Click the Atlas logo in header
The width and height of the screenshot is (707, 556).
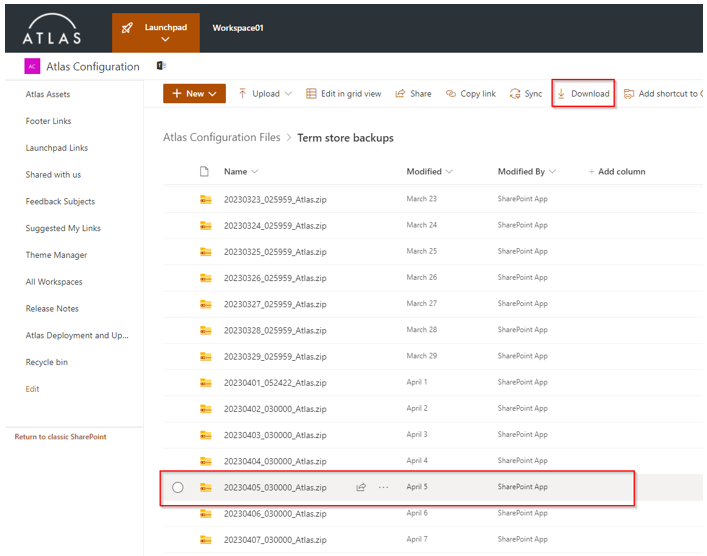tap(52, 27)
